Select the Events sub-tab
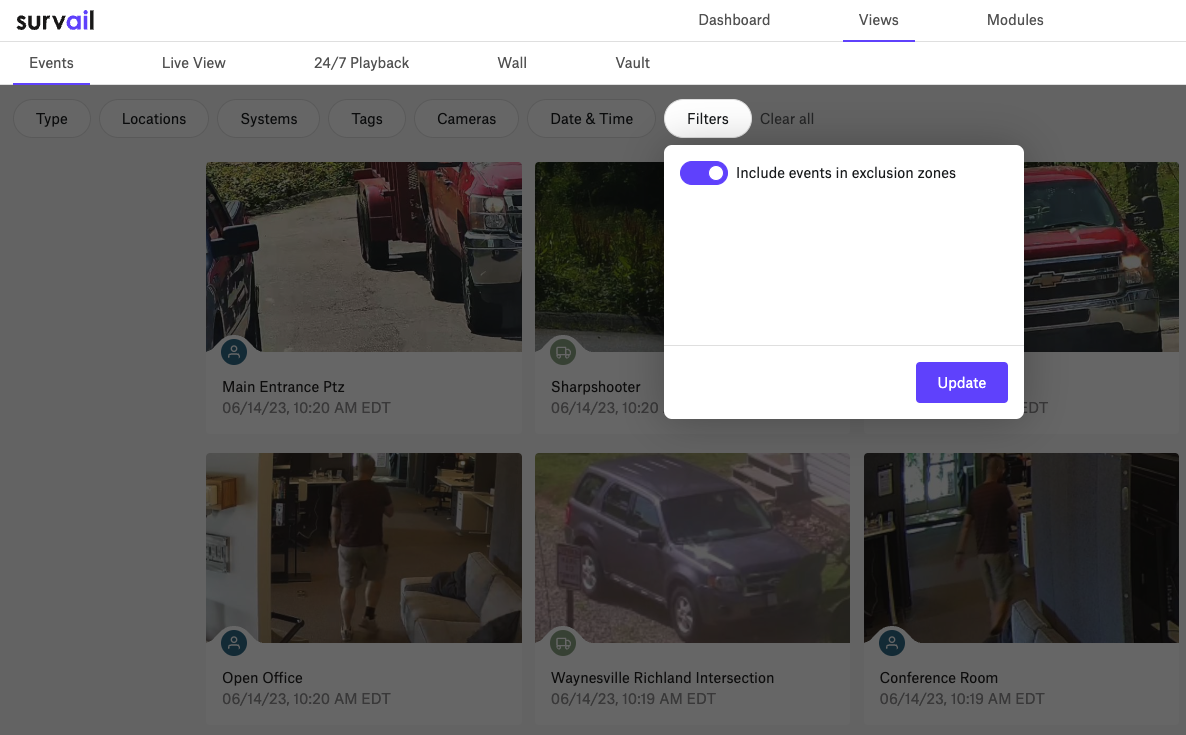This screenshot has height=735, width=1186. pos(51,63)
